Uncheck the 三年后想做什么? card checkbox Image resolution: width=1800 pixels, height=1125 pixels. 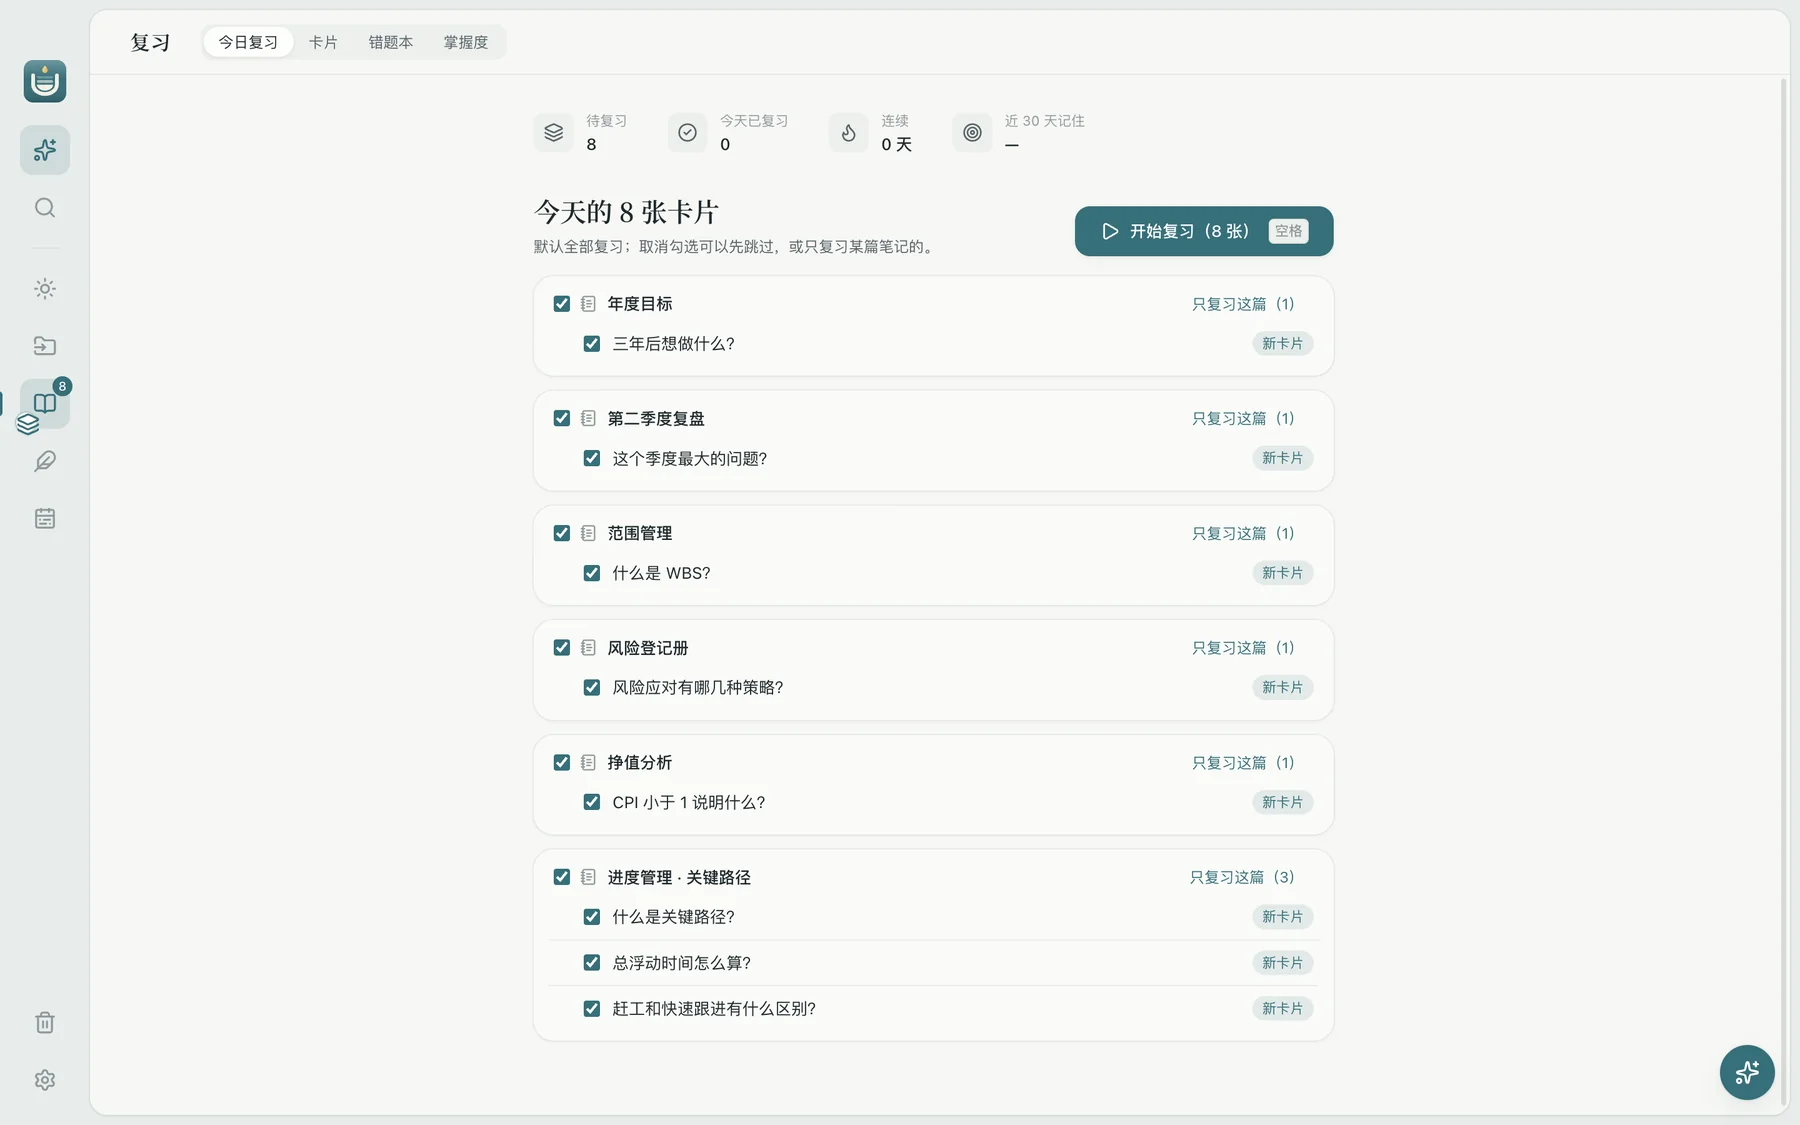[592, 344]
